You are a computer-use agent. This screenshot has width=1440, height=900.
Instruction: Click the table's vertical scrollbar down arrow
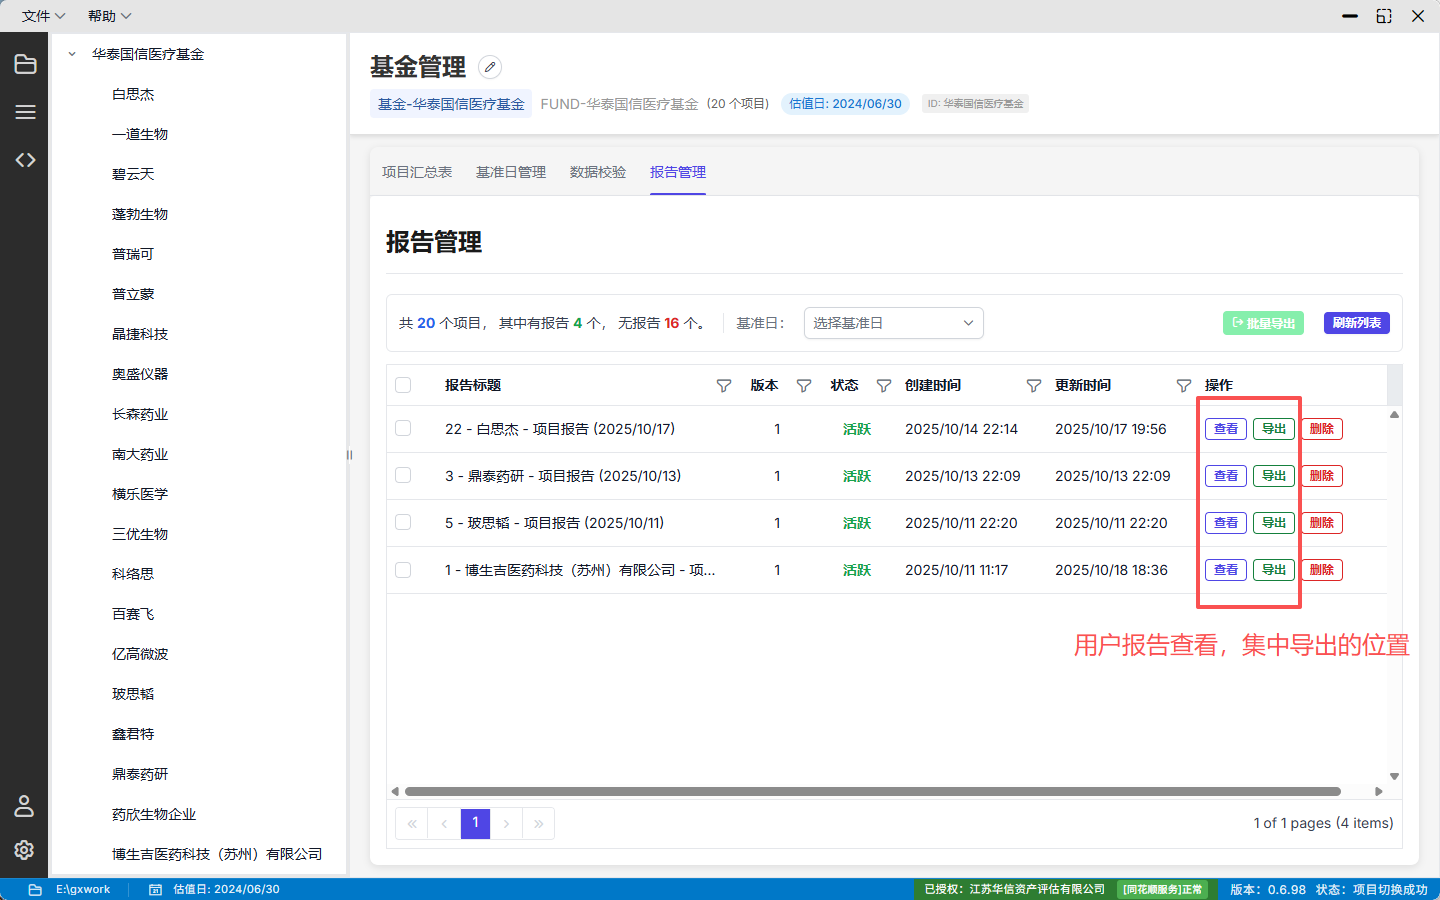(1394, 776)
